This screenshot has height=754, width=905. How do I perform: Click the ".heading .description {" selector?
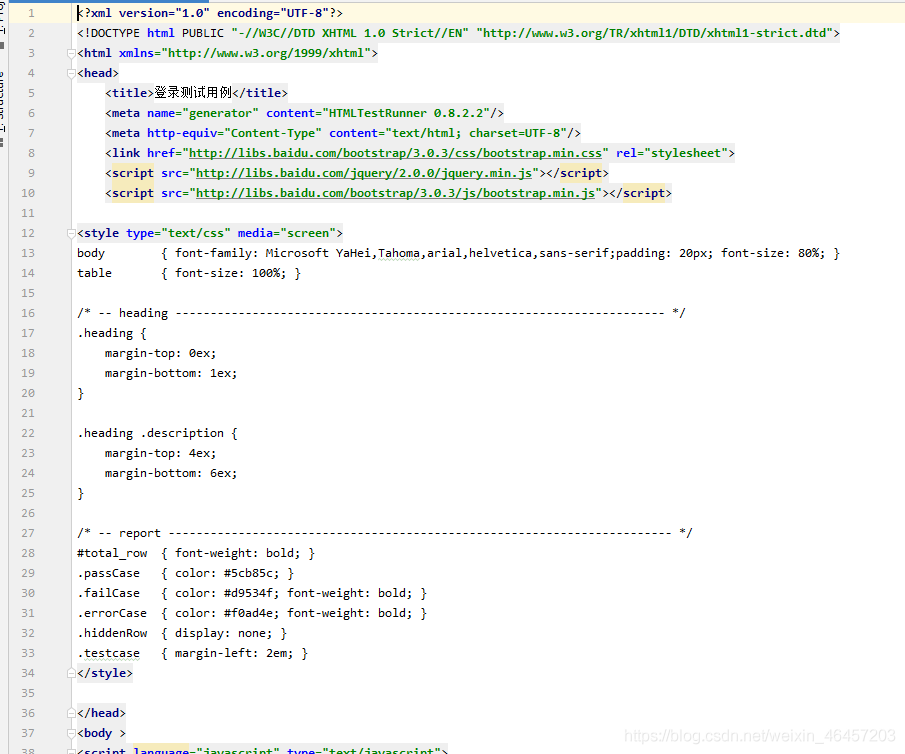(x=158, y=434)
